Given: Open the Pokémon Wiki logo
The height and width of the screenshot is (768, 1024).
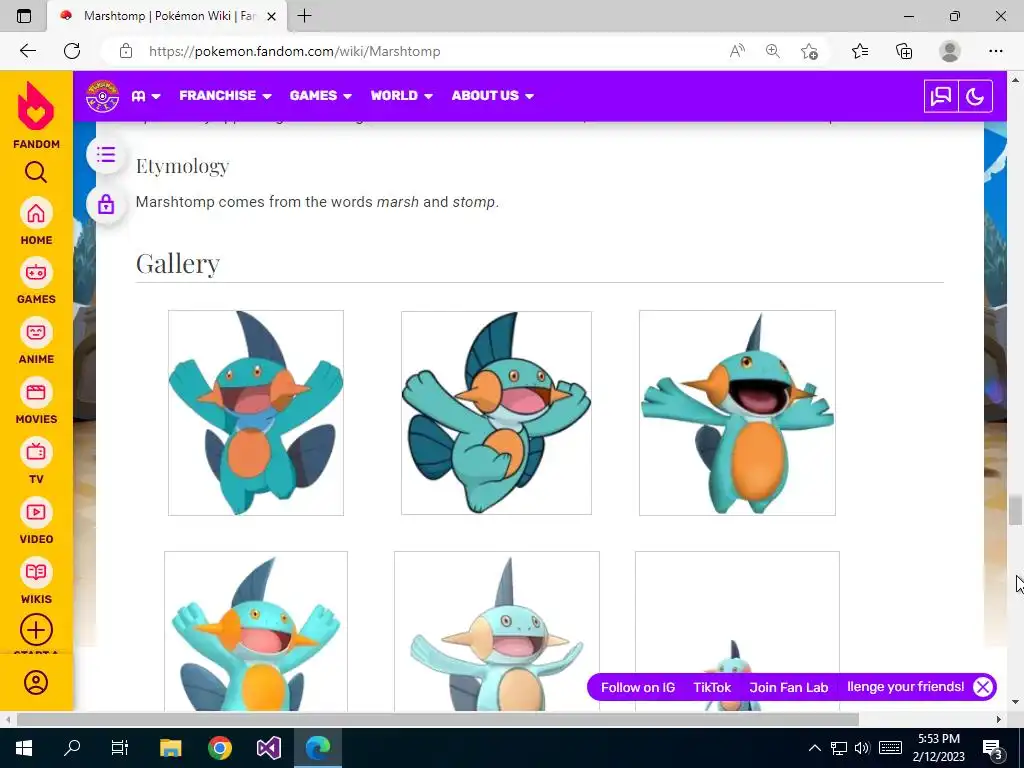Looking at the screenshot, I should [x=103, y=96].
